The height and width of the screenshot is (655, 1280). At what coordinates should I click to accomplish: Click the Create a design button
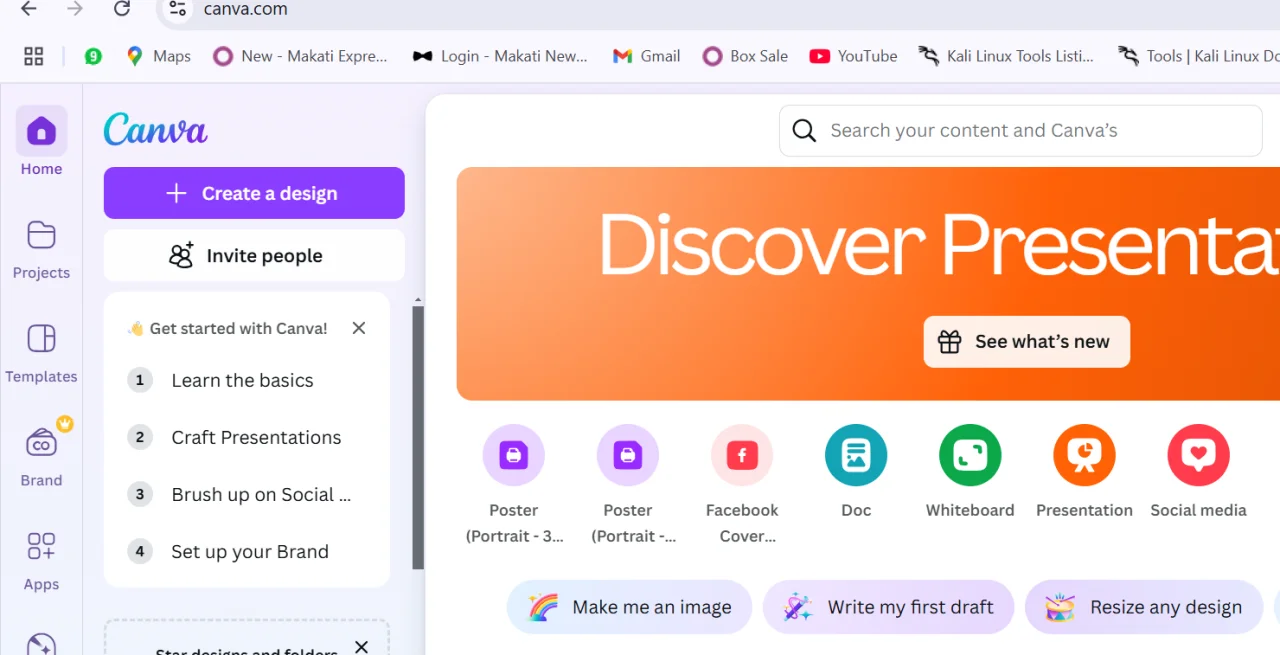[x=254, y=193]
